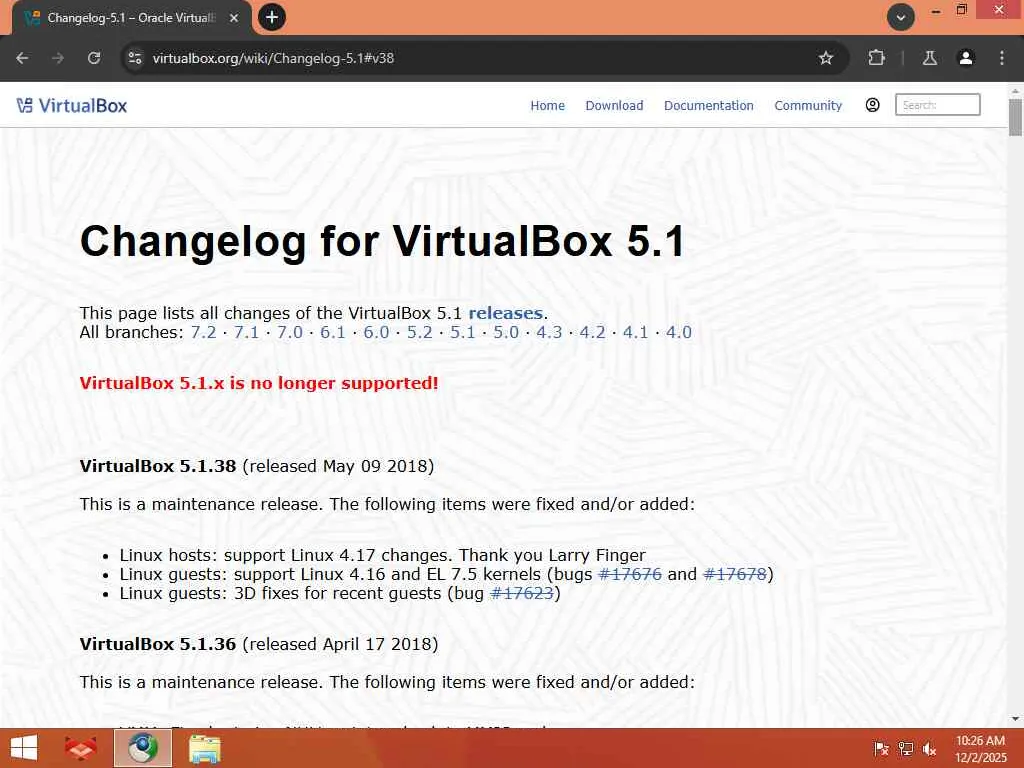Launch the red app in taskbar
The width and height of the screenshot is (1024, 768).
tap(81, 748)
